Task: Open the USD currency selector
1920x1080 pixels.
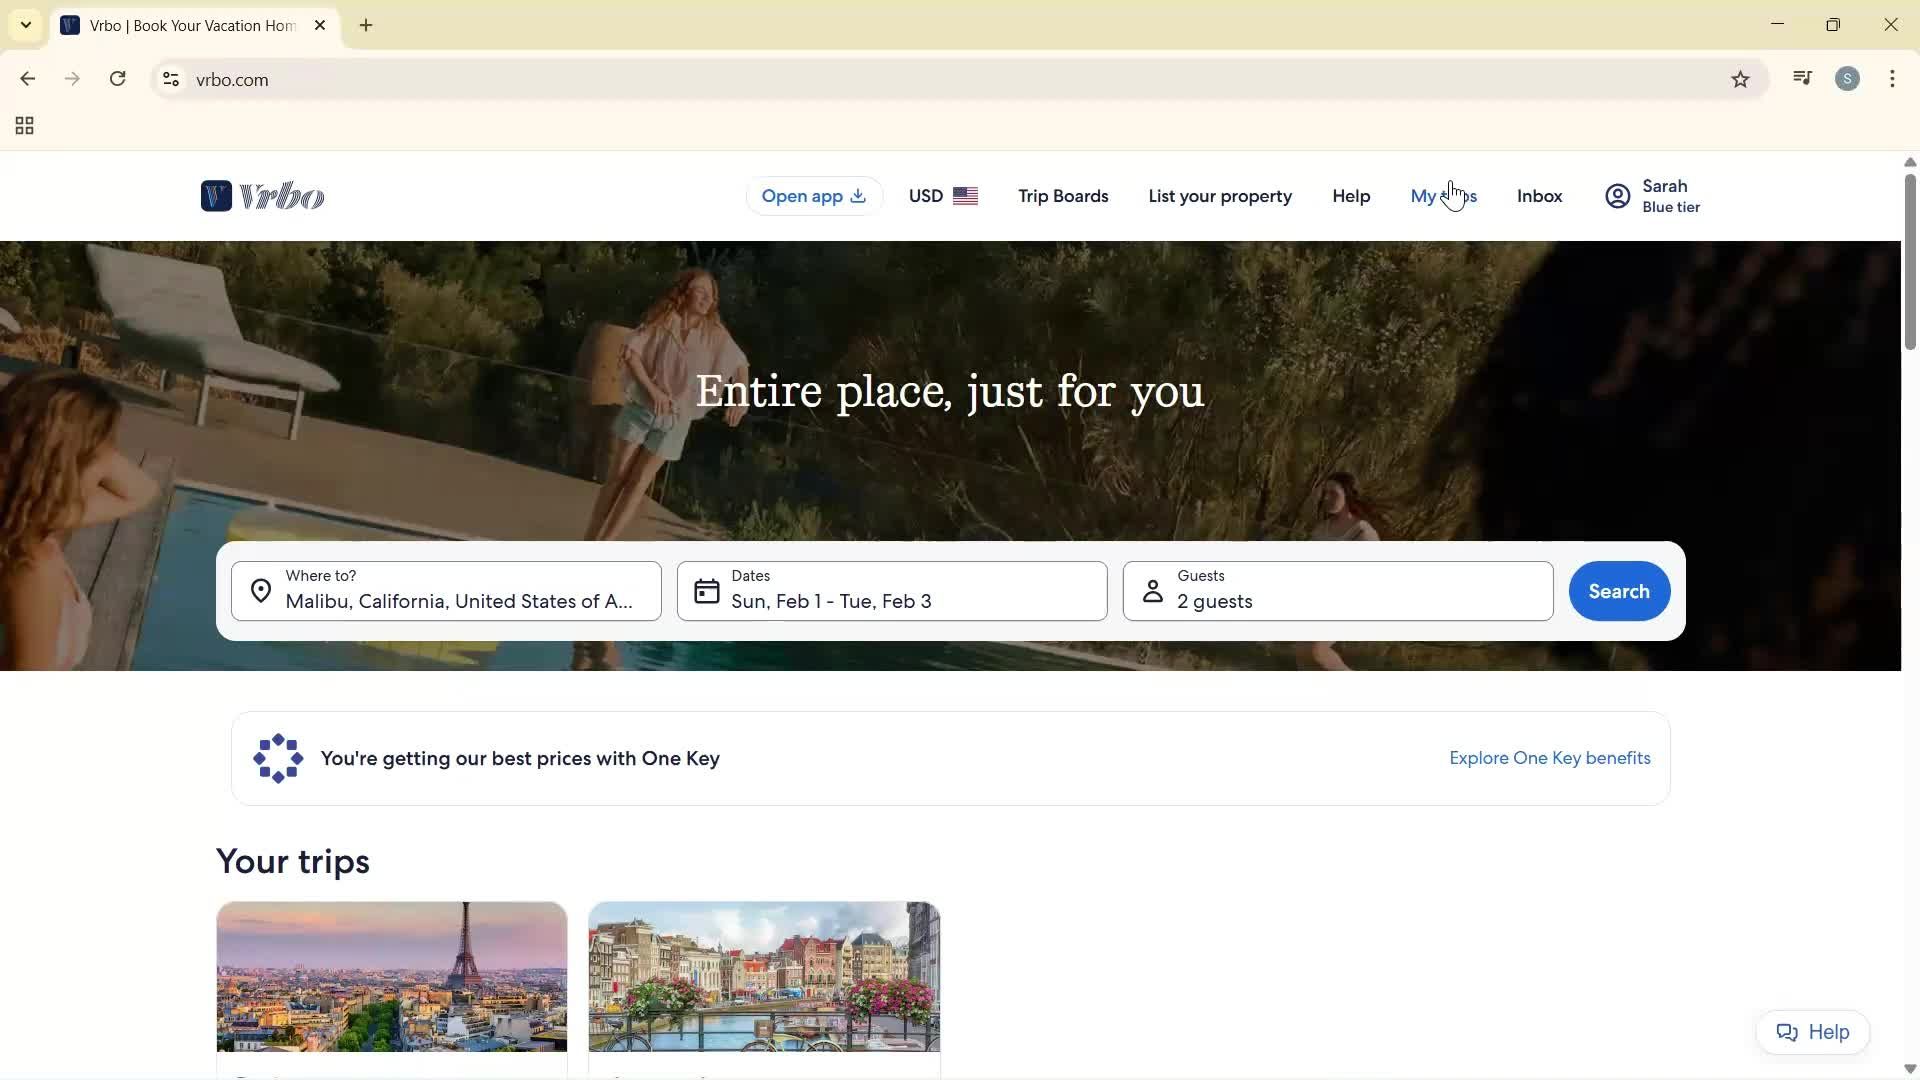Action: pyautogui.click(x=941, y=195)
